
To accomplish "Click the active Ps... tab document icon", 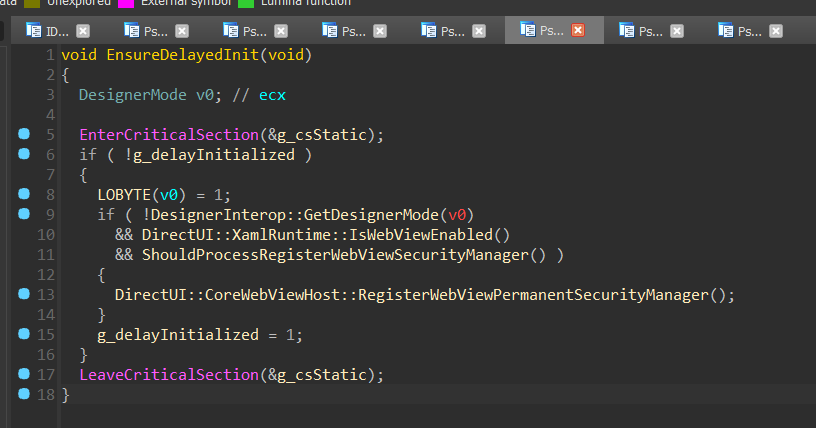I will click(x=528, y=30).
